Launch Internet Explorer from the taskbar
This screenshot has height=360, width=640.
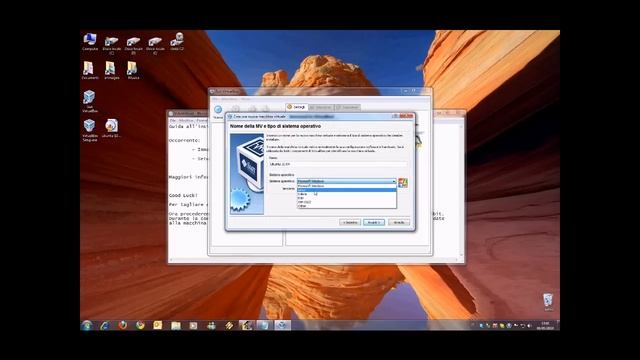pos(104,325)
